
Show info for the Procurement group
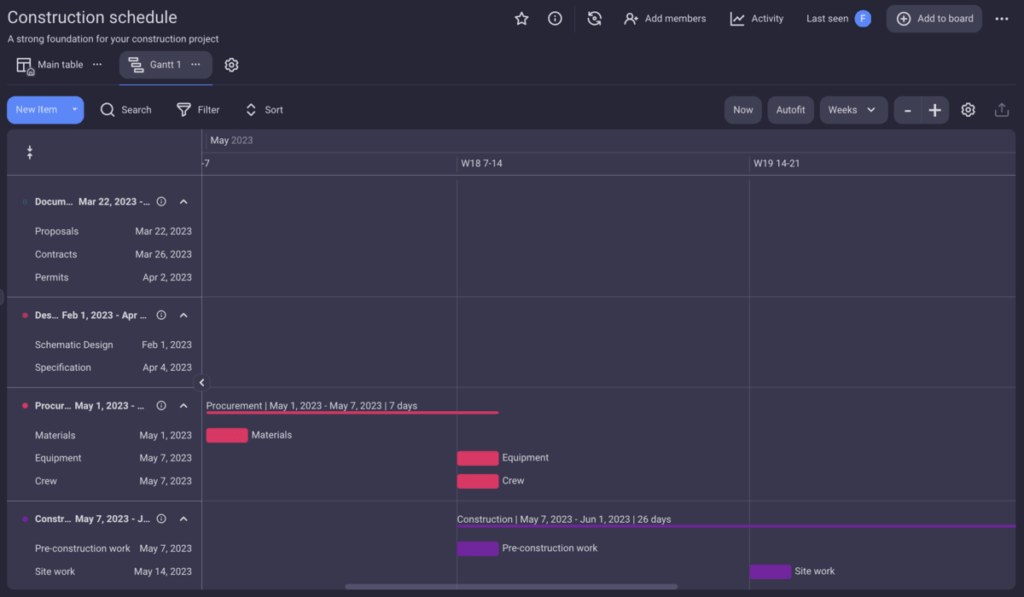click(161, 406)
